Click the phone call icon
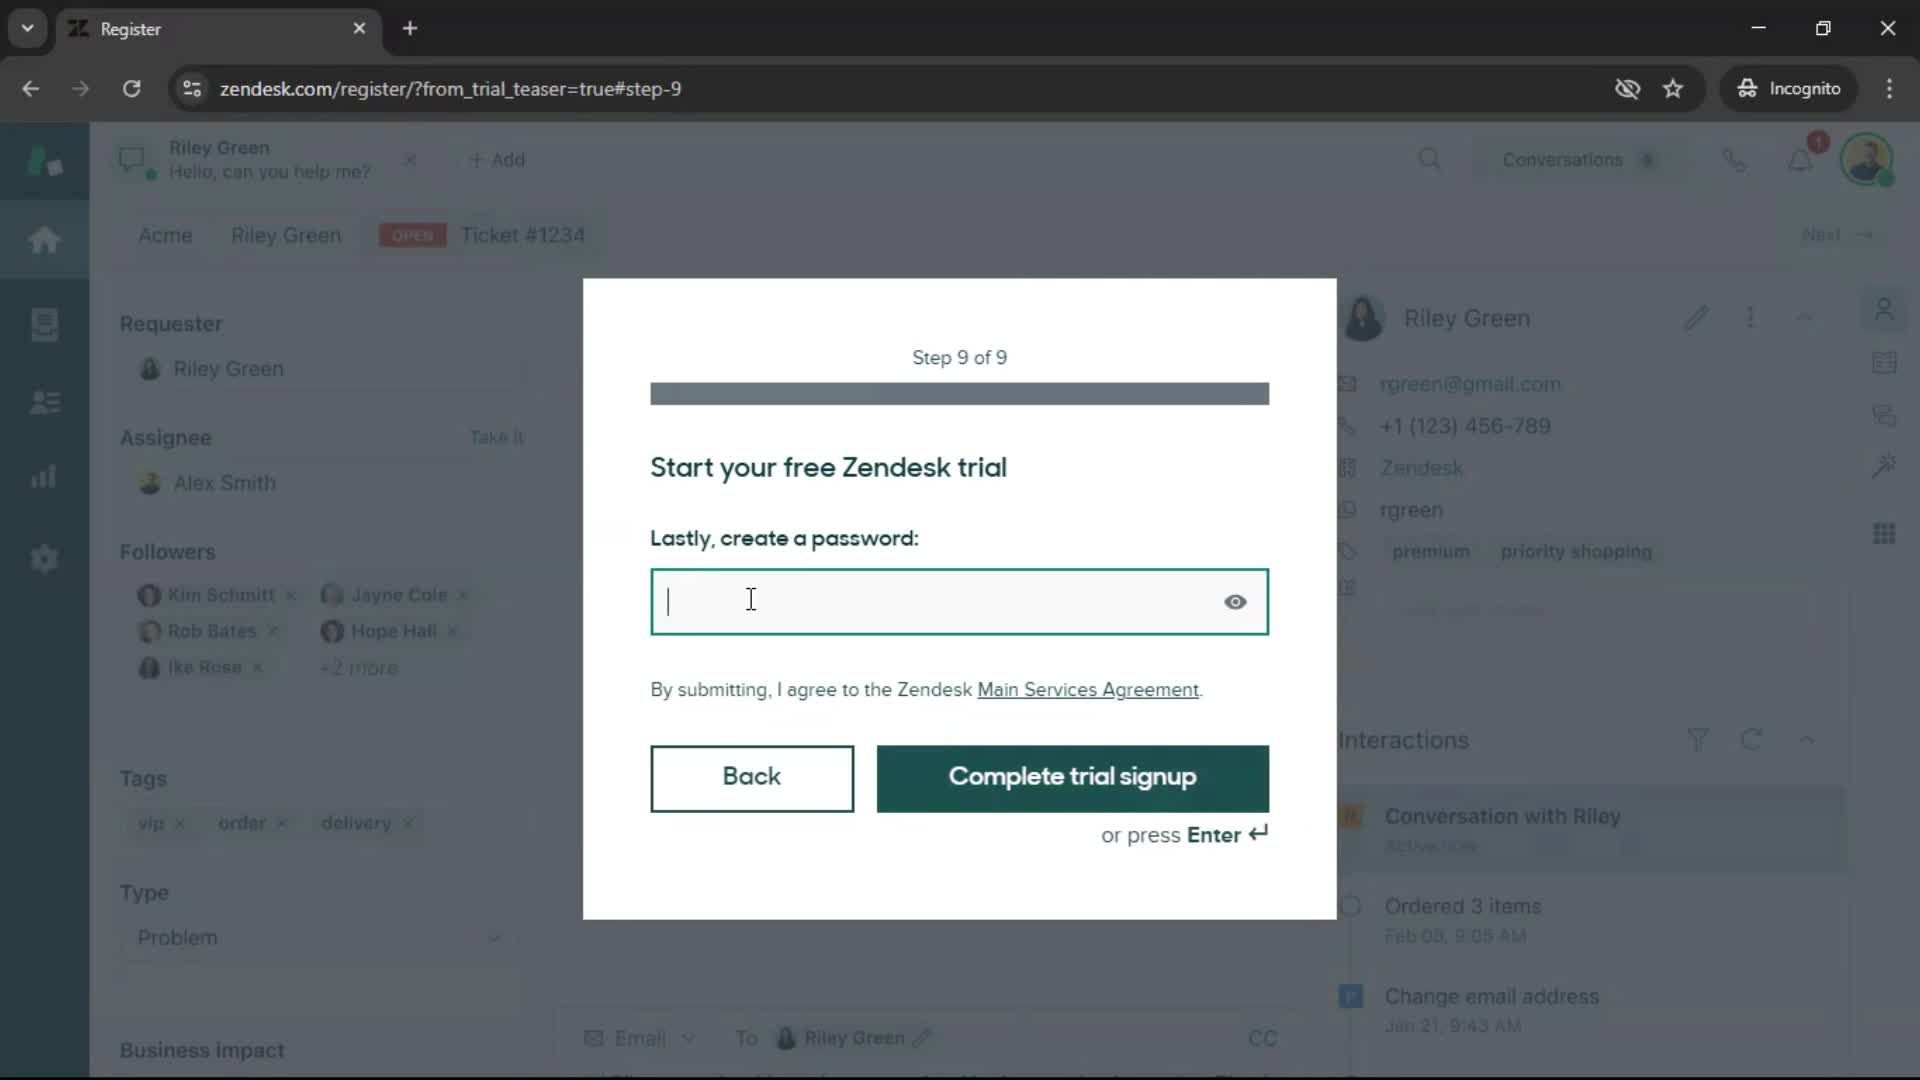Image resolution: width=1920 pixels, height=1080 pixels. [1735, 160]
